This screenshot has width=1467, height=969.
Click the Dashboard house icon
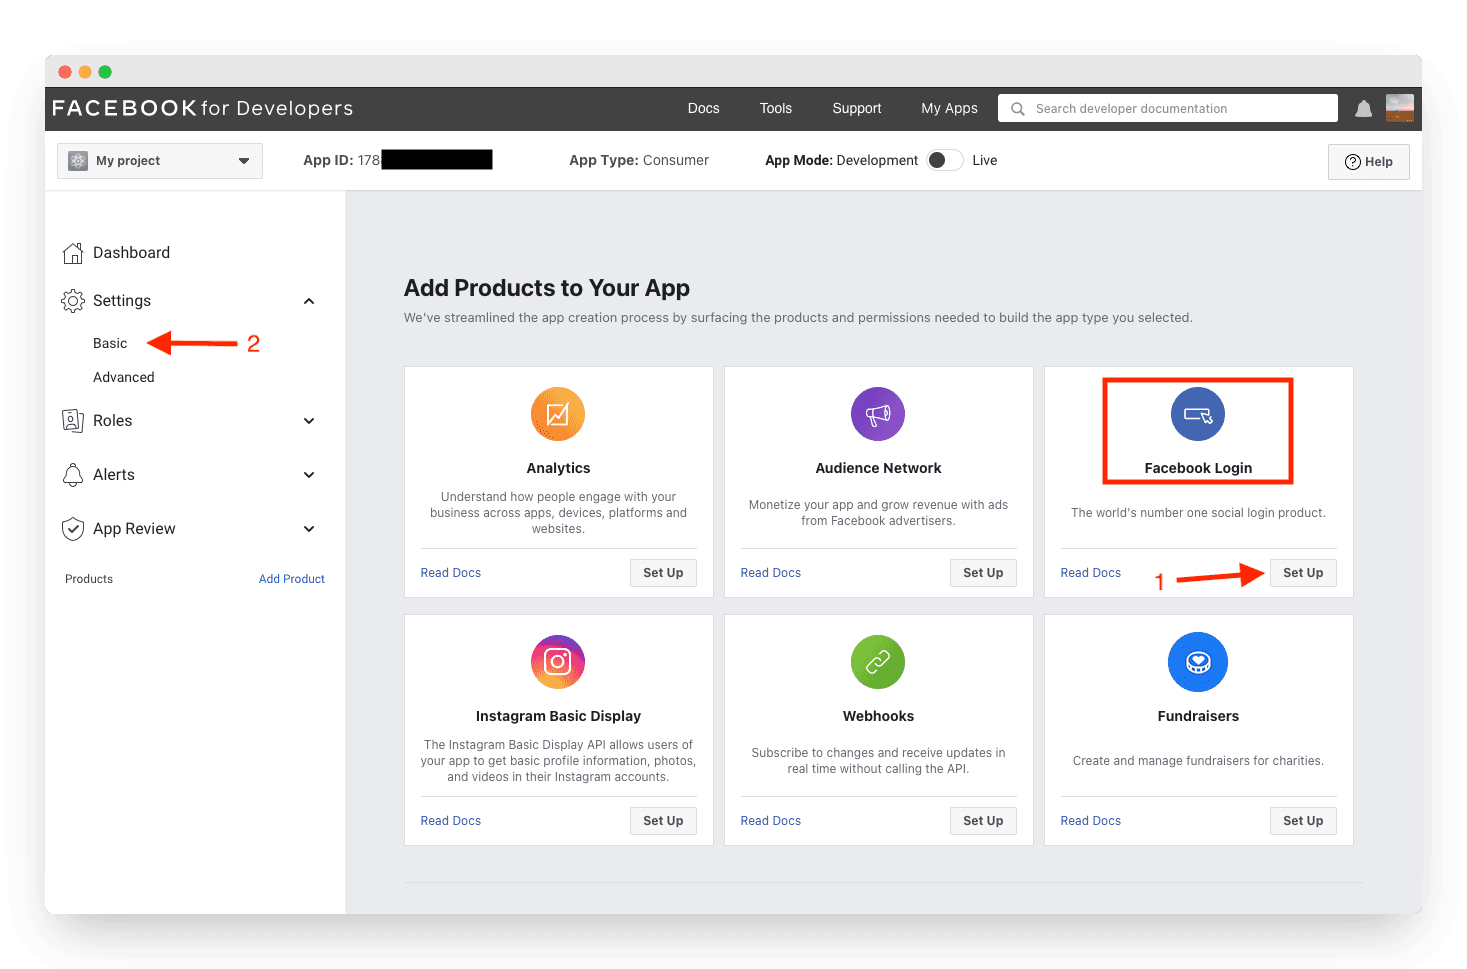[73, 253]
